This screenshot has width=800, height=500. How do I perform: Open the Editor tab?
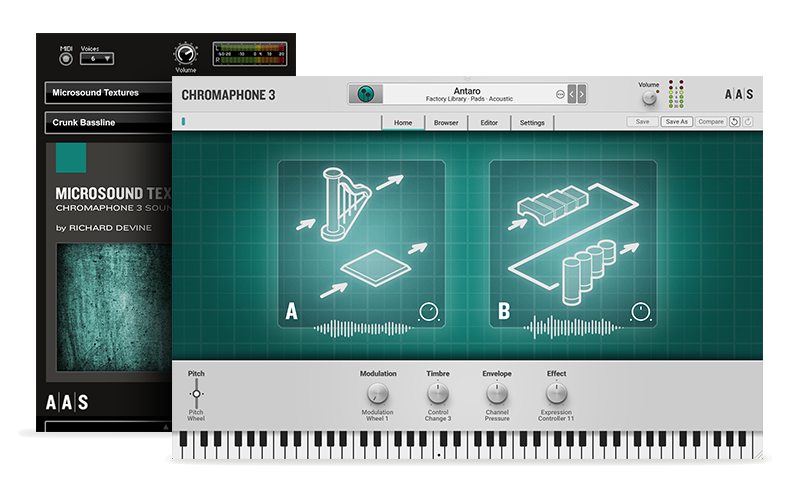(489, 123)
